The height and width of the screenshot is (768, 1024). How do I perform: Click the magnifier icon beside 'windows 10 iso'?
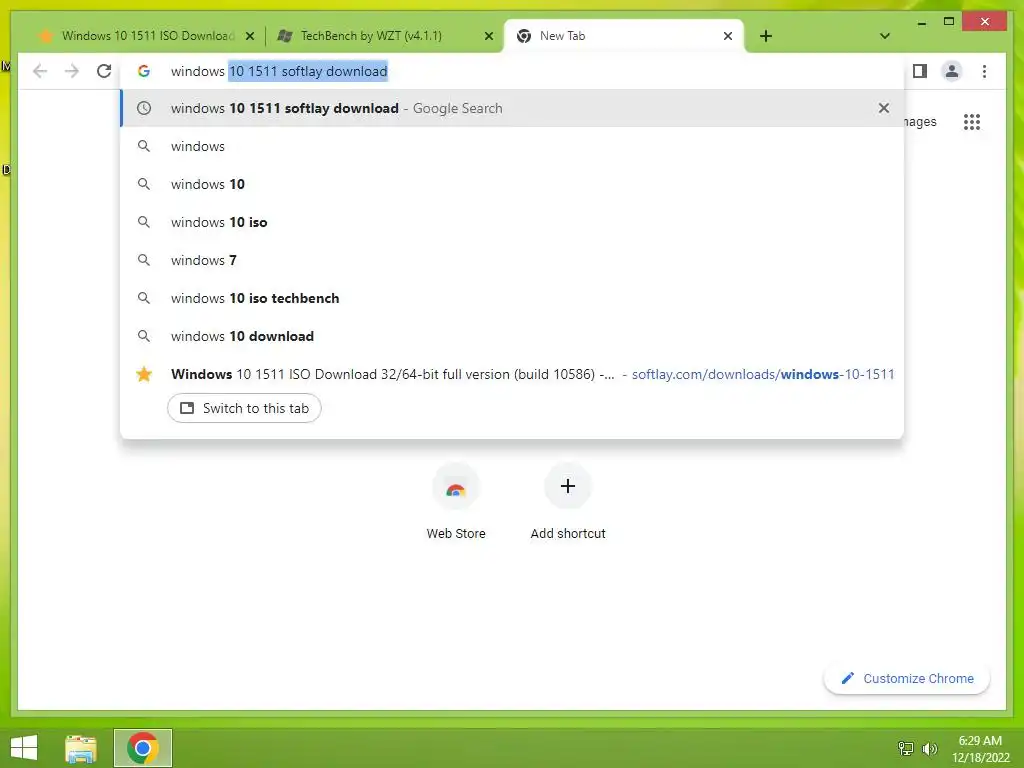coord(144,222)
